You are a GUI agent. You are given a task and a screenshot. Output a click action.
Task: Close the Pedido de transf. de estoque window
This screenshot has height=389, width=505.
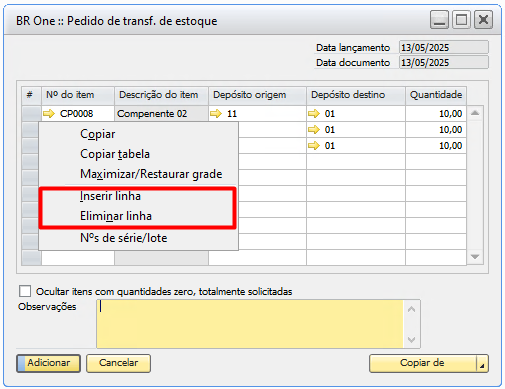point(483,20)
